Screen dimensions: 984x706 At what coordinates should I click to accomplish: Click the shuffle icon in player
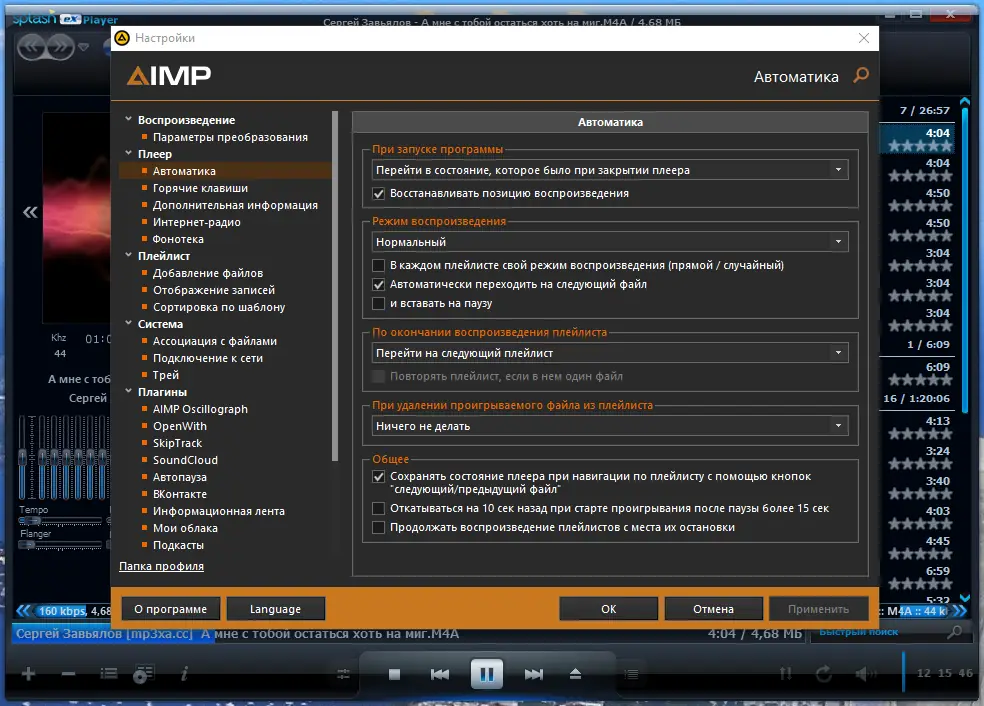(x=786, y=674)
